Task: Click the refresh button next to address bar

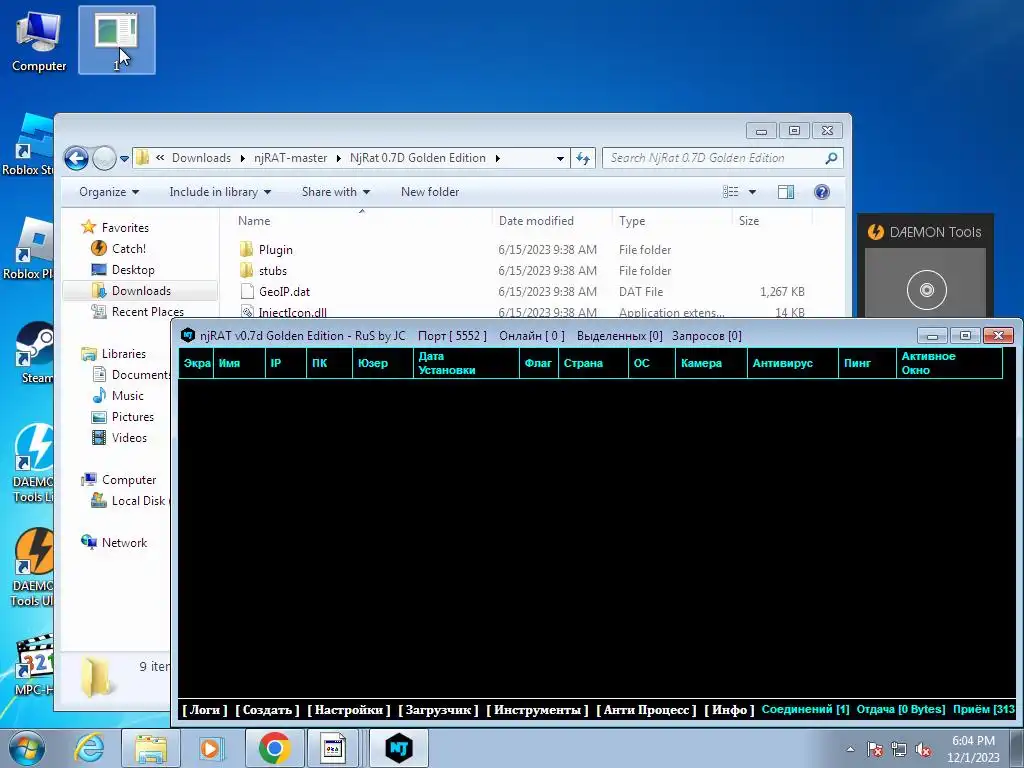Action: pyautogui.click(x=583, y=158)
